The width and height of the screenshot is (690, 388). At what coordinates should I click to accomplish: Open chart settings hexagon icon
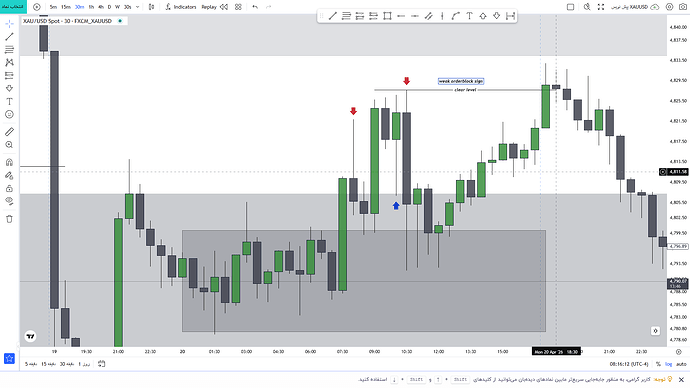tap(669, 7)
